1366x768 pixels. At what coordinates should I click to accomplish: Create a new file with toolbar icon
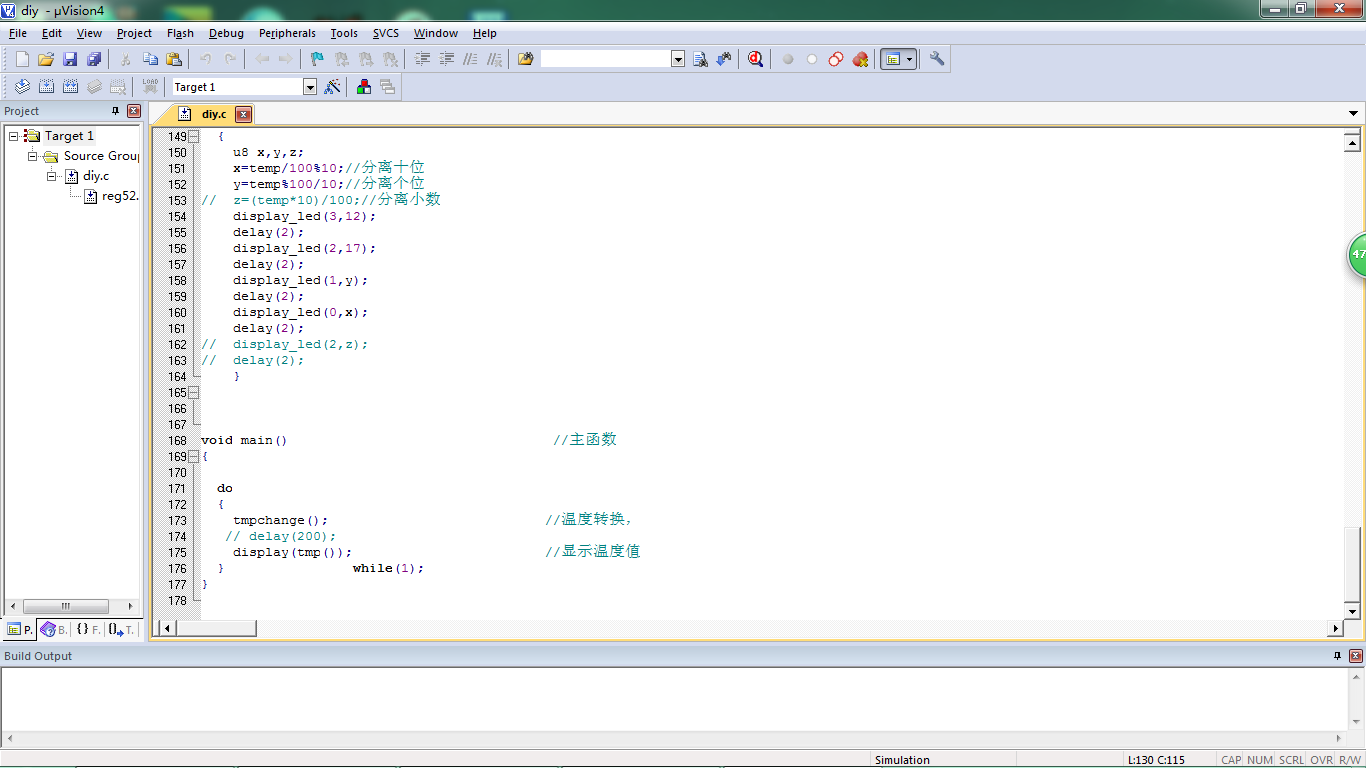22,59
